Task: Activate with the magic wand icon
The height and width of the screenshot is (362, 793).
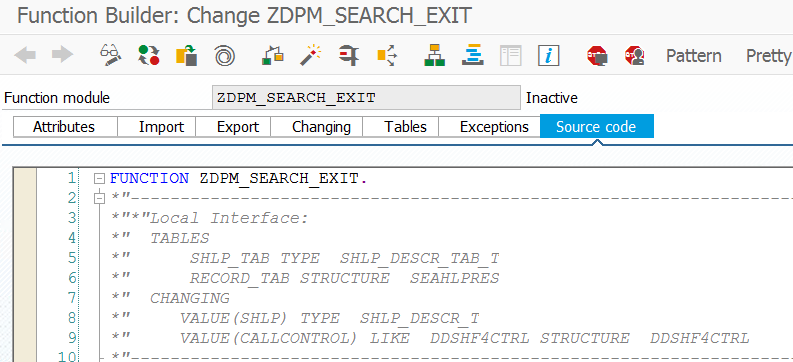Action: point(311,55)
